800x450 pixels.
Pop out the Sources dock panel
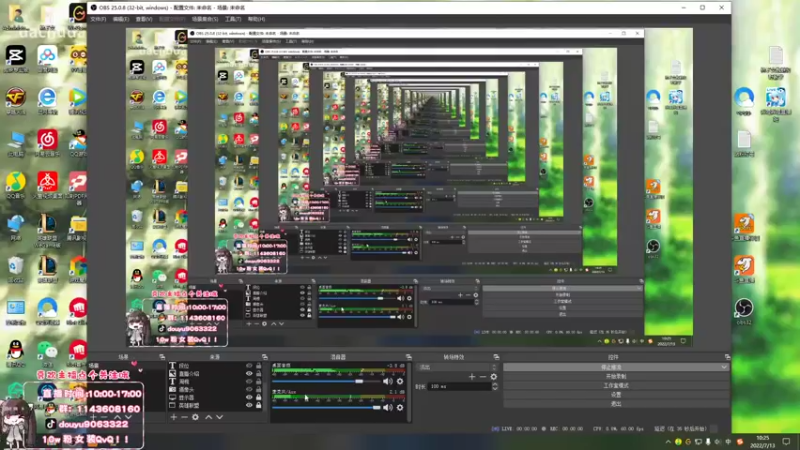(264, 357)
